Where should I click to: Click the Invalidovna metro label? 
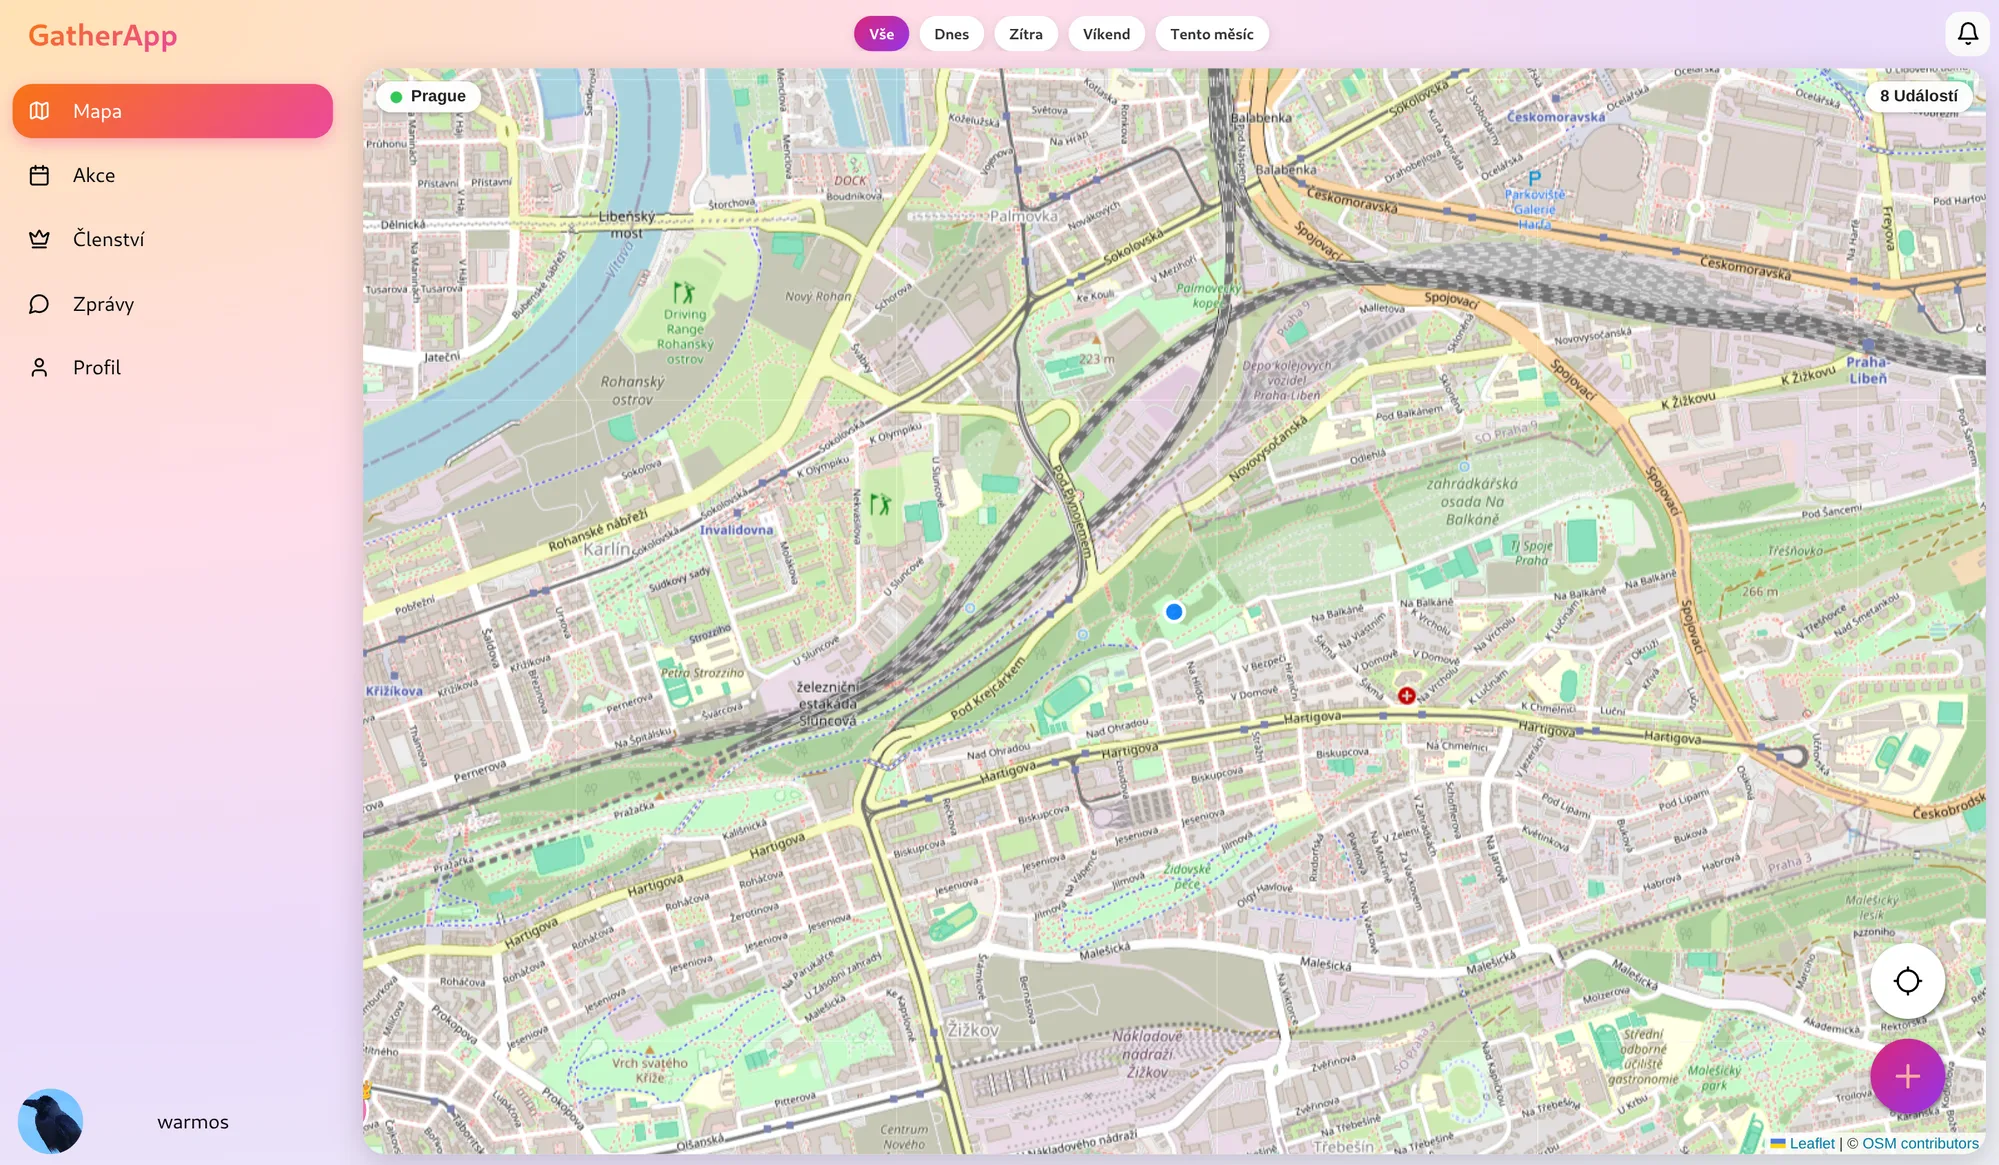(736, 530)
